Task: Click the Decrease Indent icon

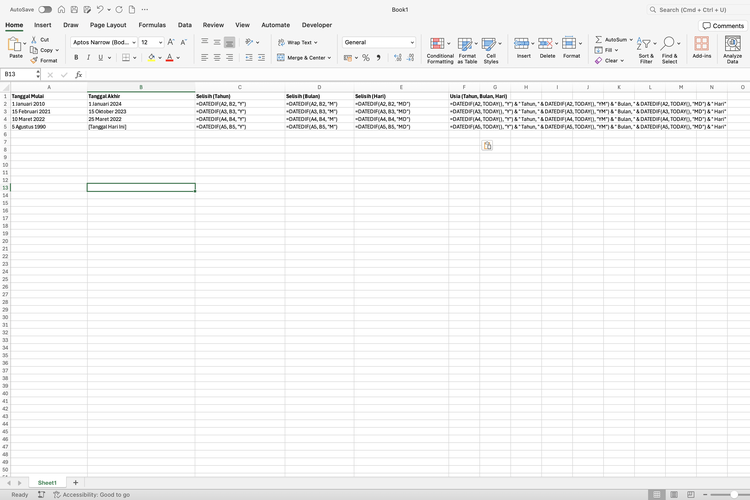Action: point(249,57)
